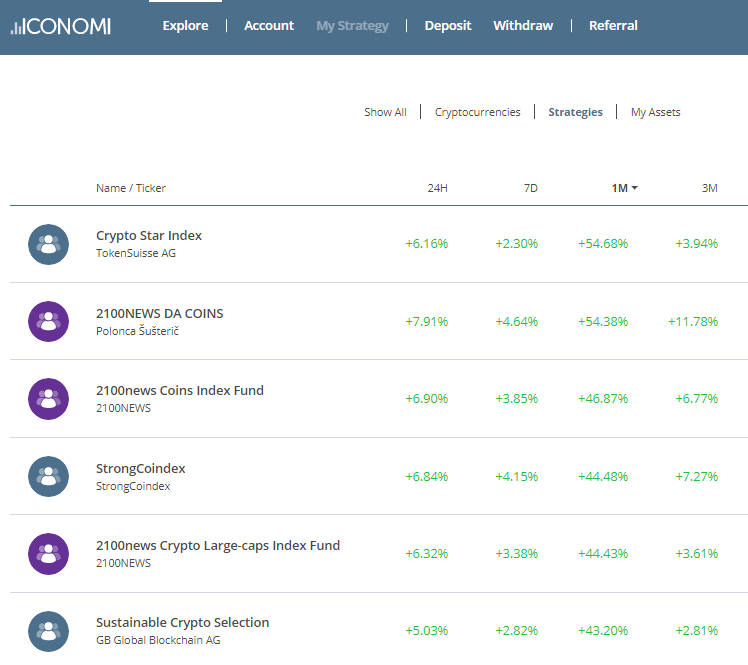
Task: Sort the table by 3M column
Action: (709, 188)
